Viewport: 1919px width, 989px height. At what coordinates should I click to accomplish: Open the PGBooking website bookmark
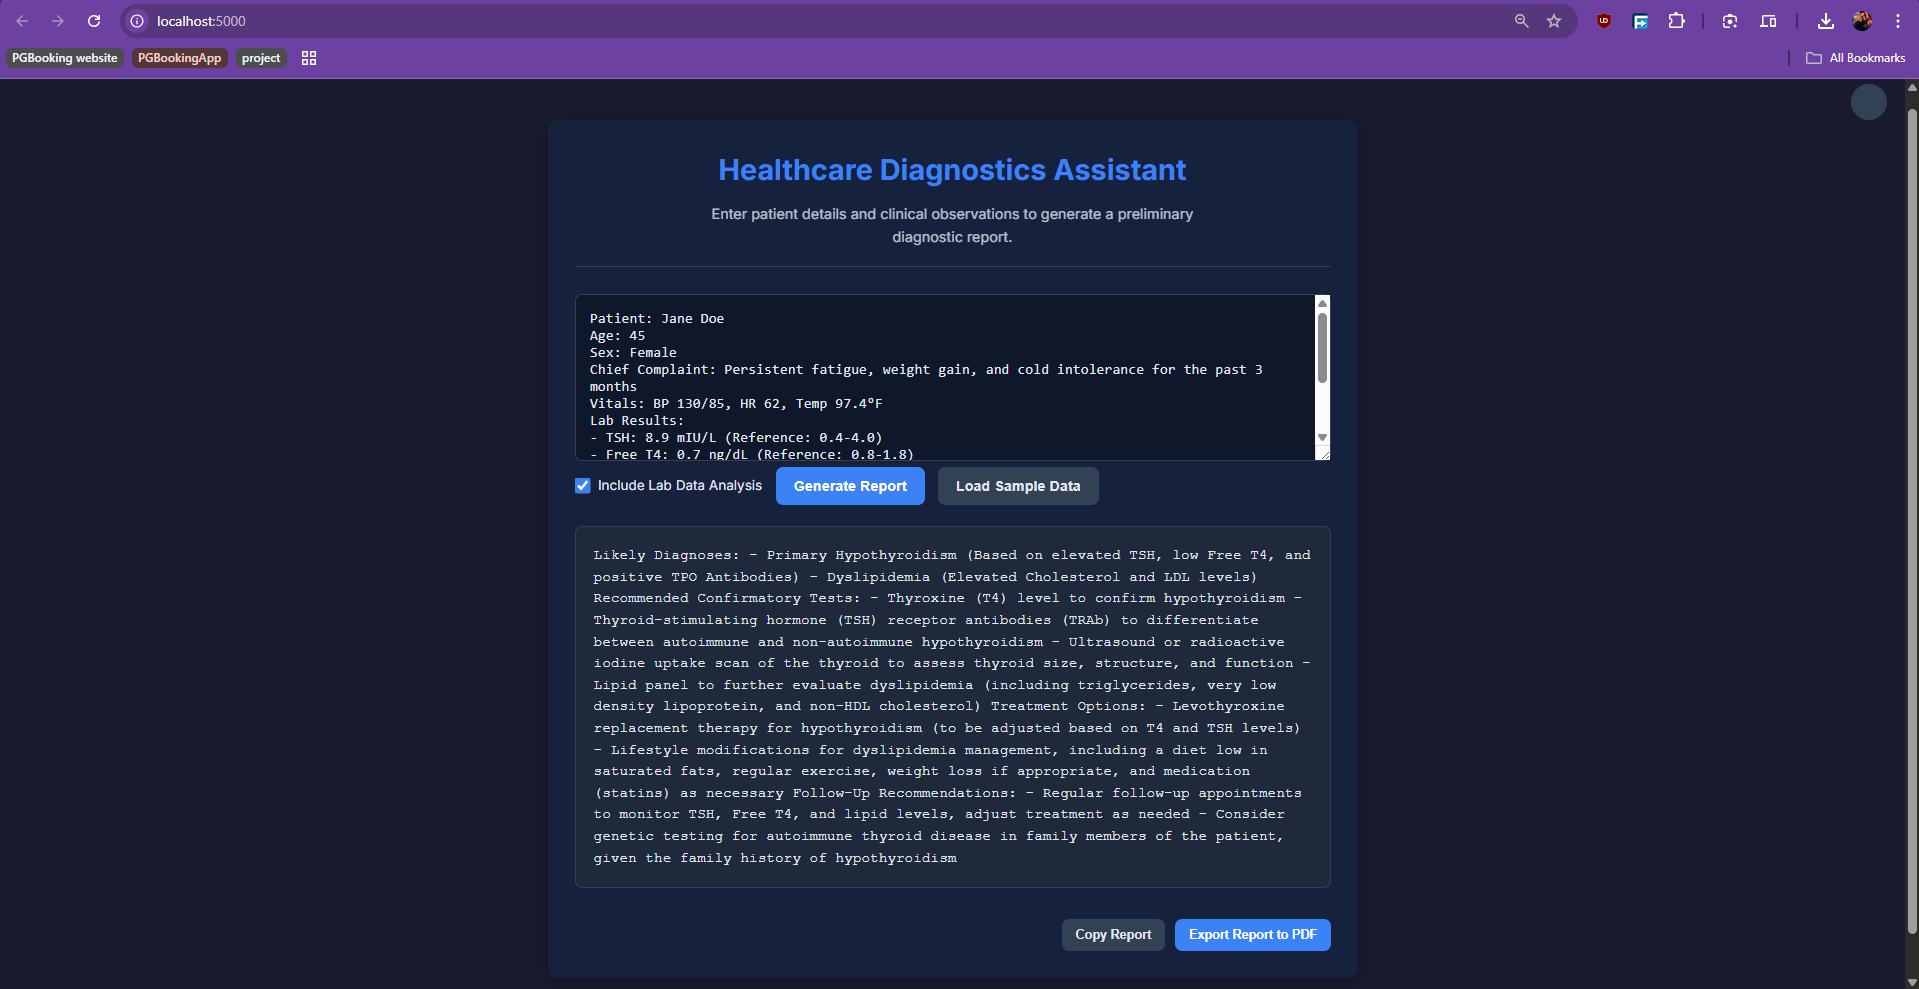pos(65,58)
